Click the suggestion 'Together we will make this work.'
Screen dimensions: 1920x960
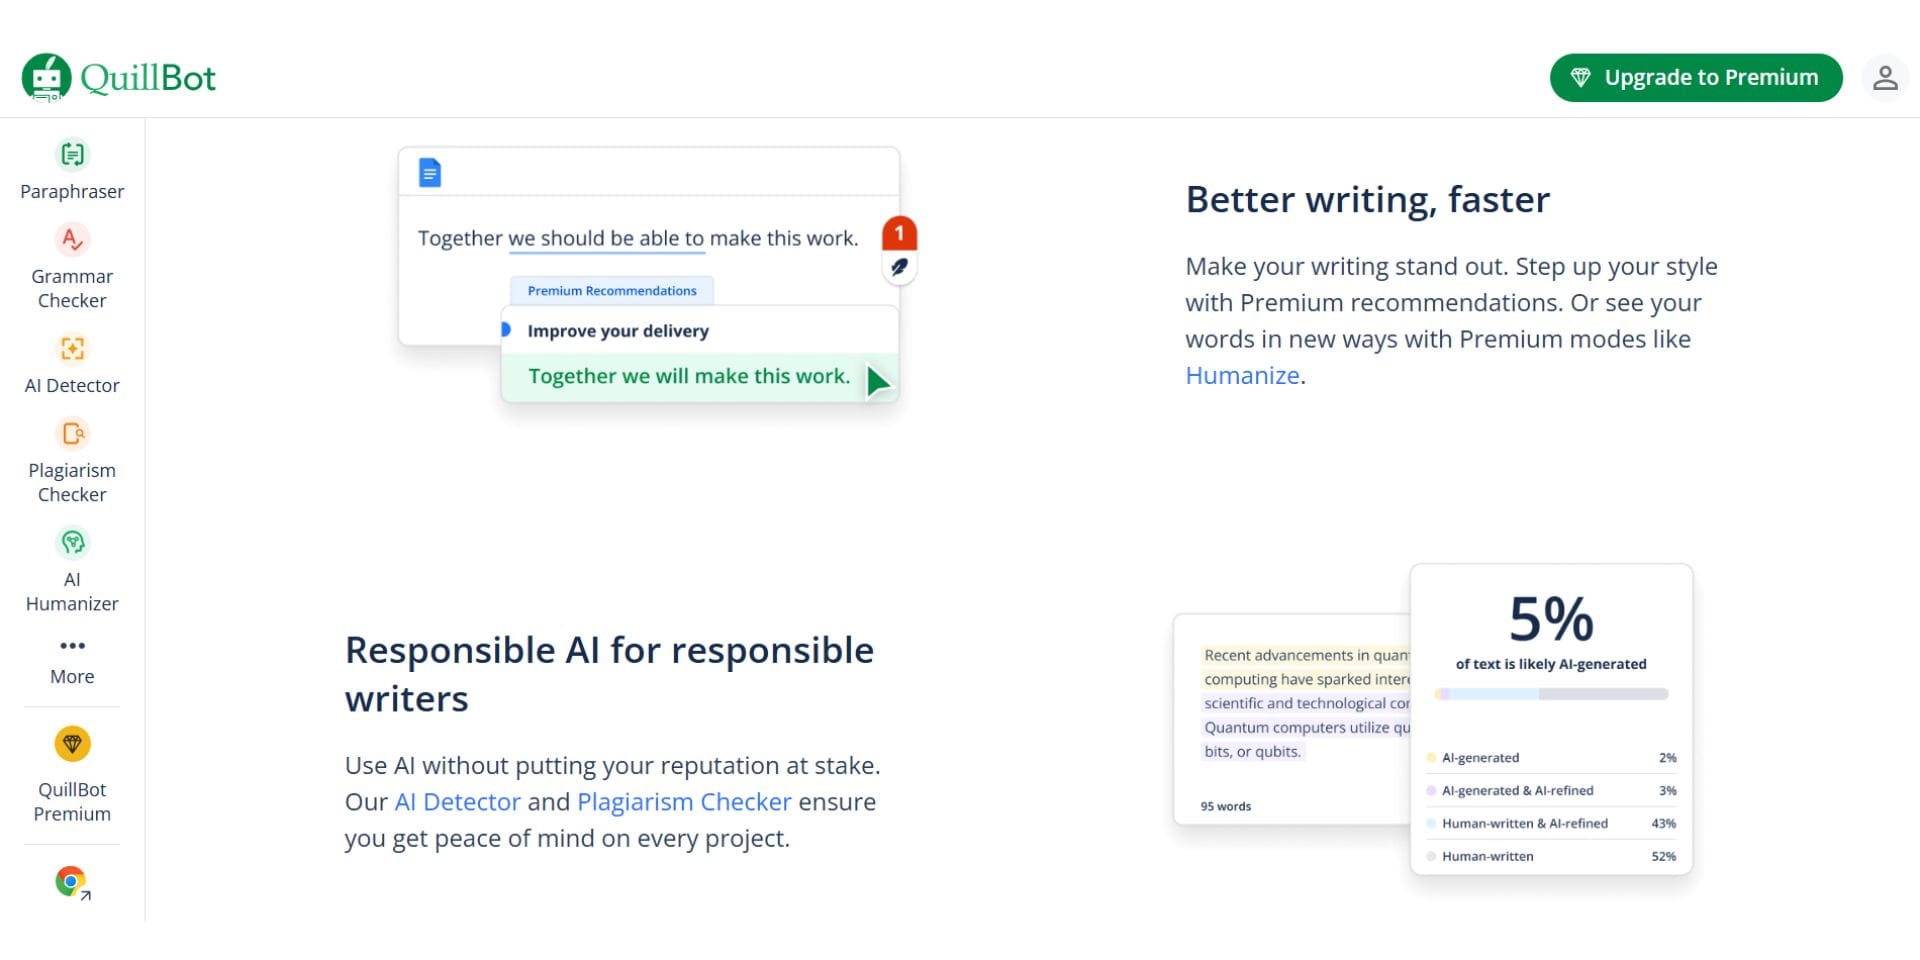coord(689,377)
